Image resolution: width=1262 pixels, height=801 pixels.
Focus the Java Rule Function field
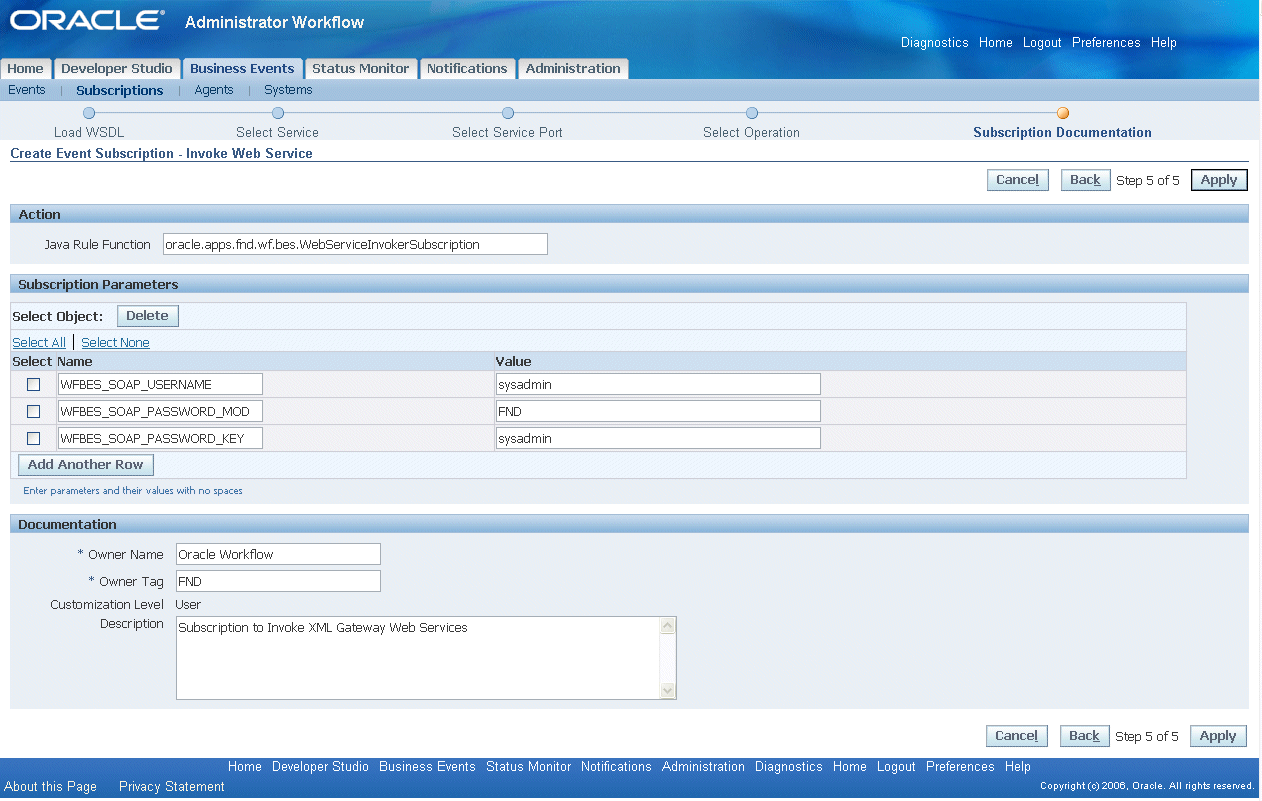coord(355,244)
